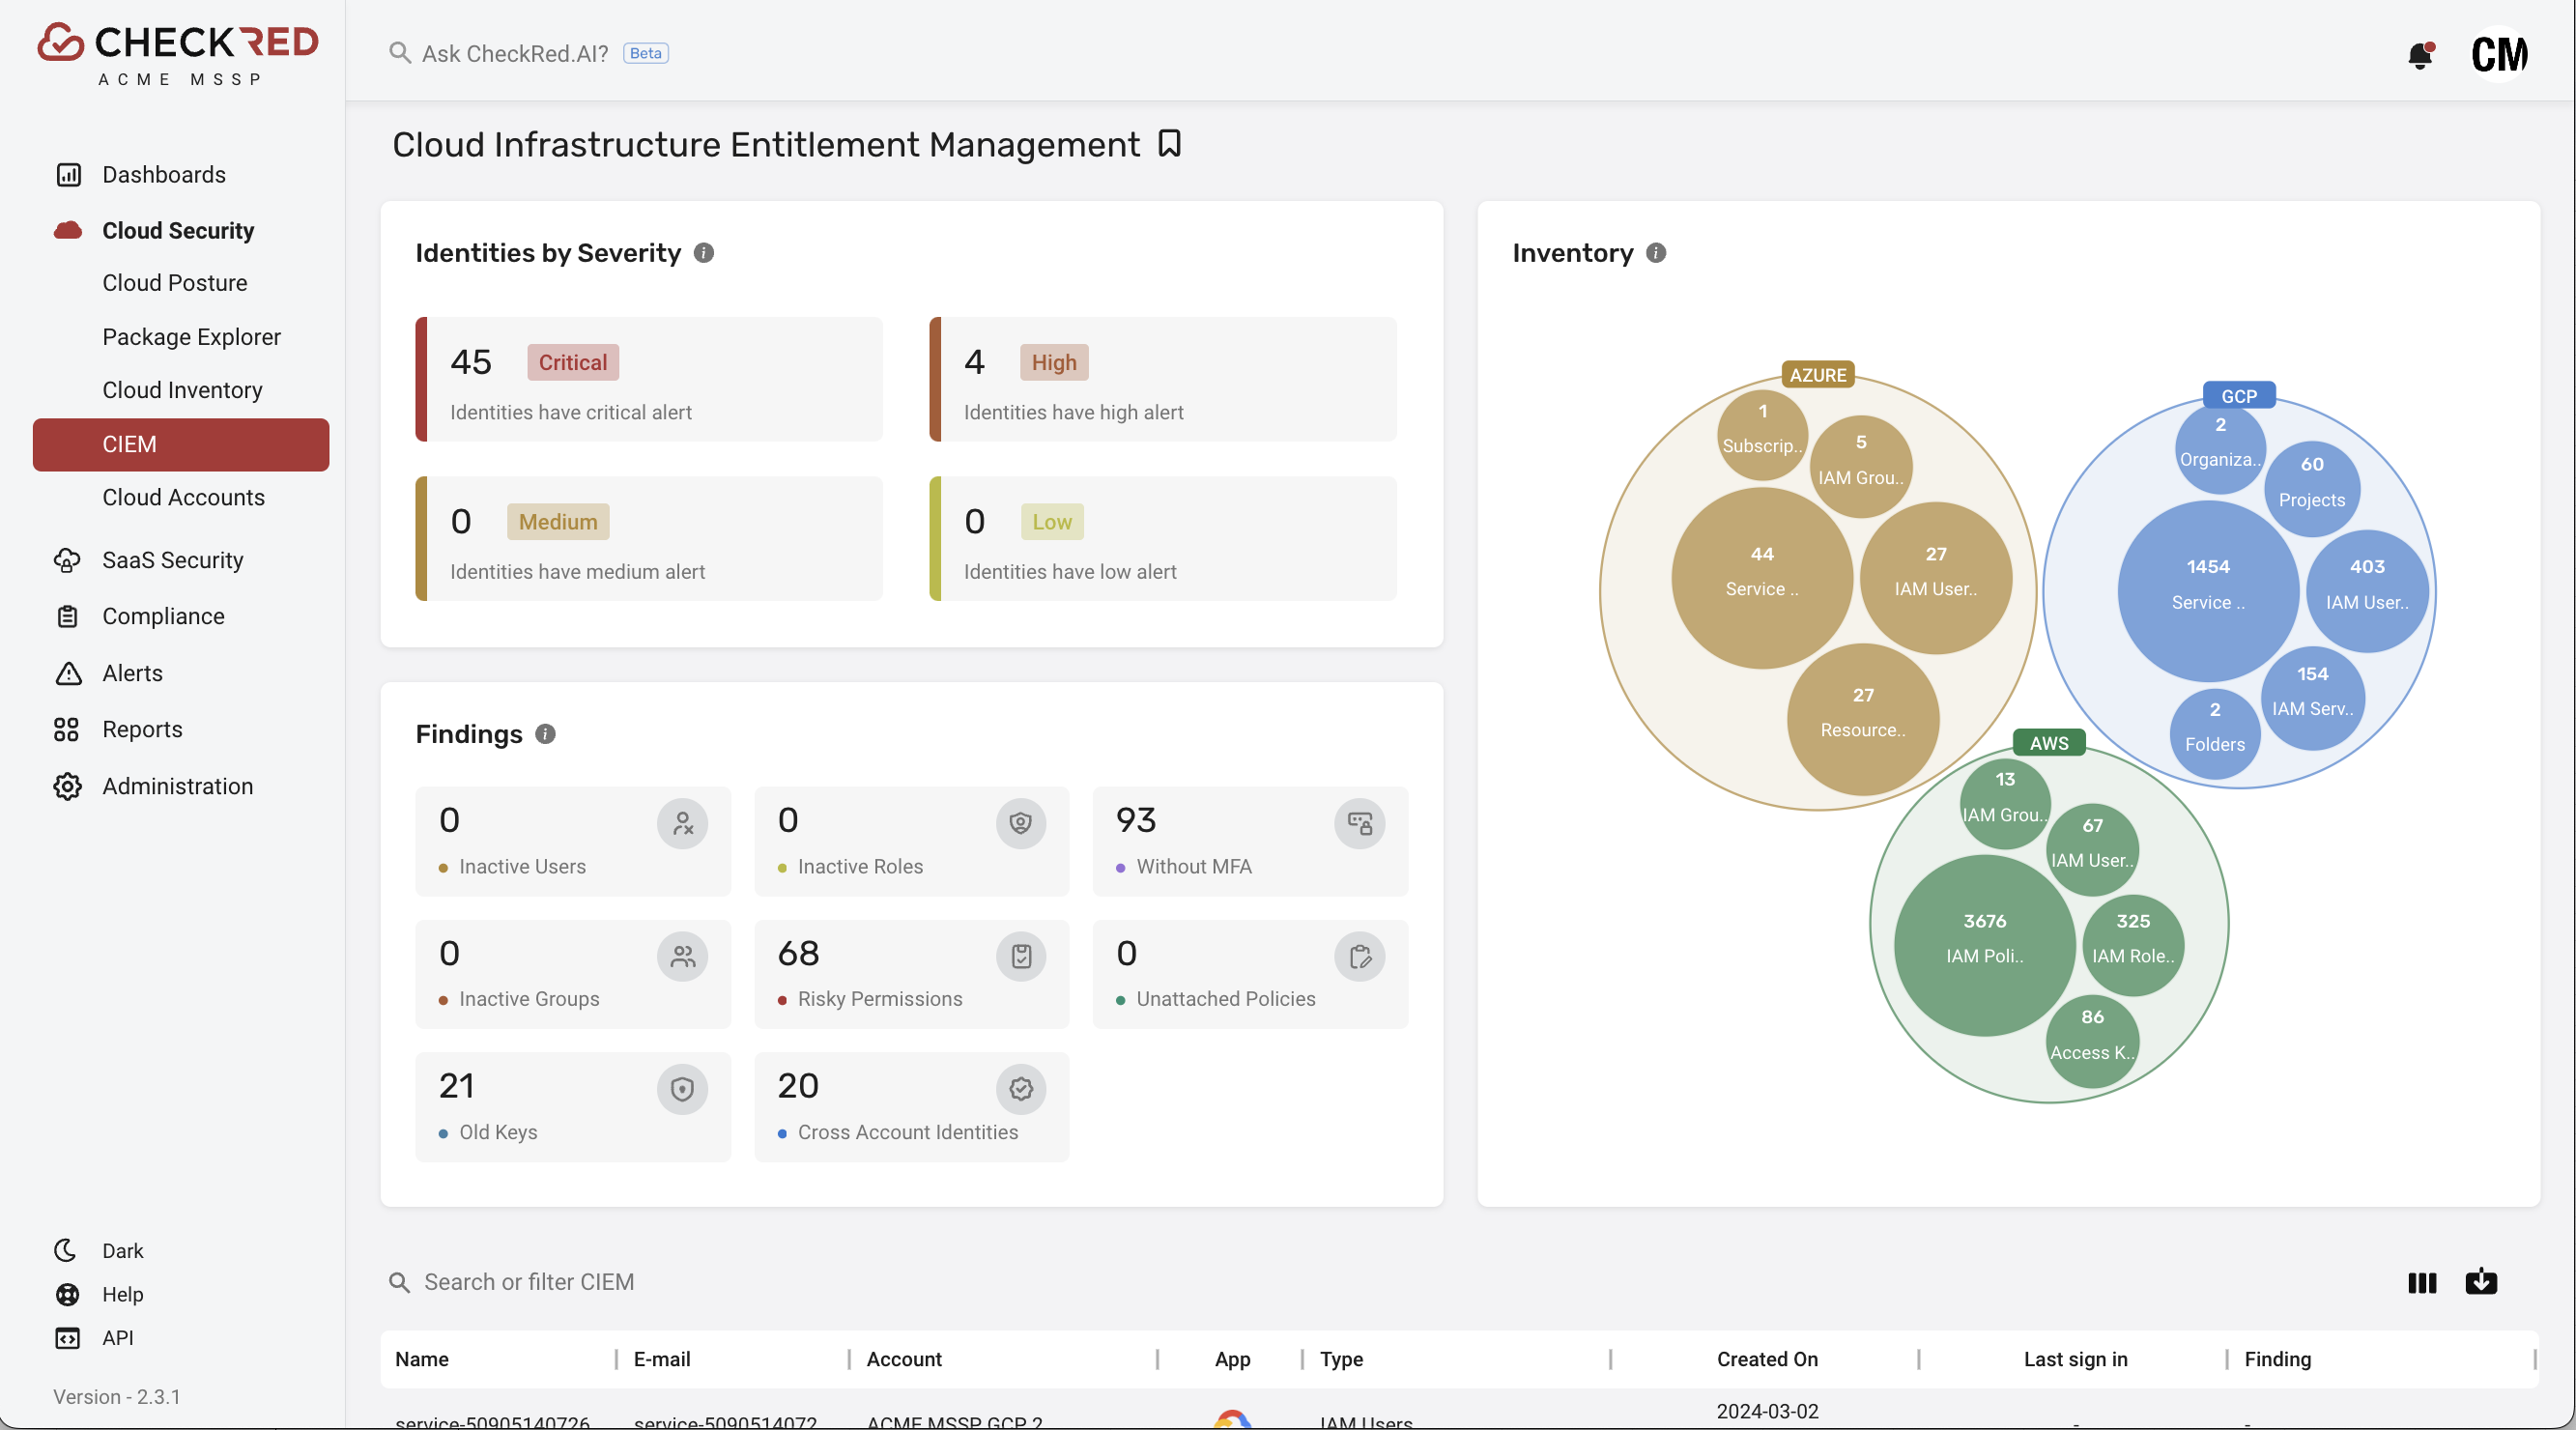Expand the SaaS Security sidebar section
2576x1430 pixels.
pyautogui.click(x=172, y=560)
